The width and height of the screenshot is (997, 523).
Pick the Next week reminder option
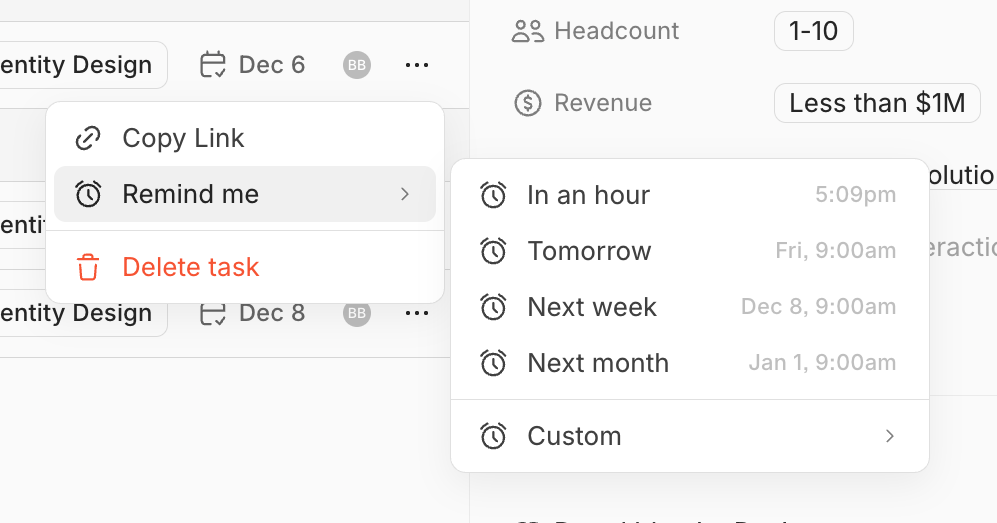pos(592,307)
